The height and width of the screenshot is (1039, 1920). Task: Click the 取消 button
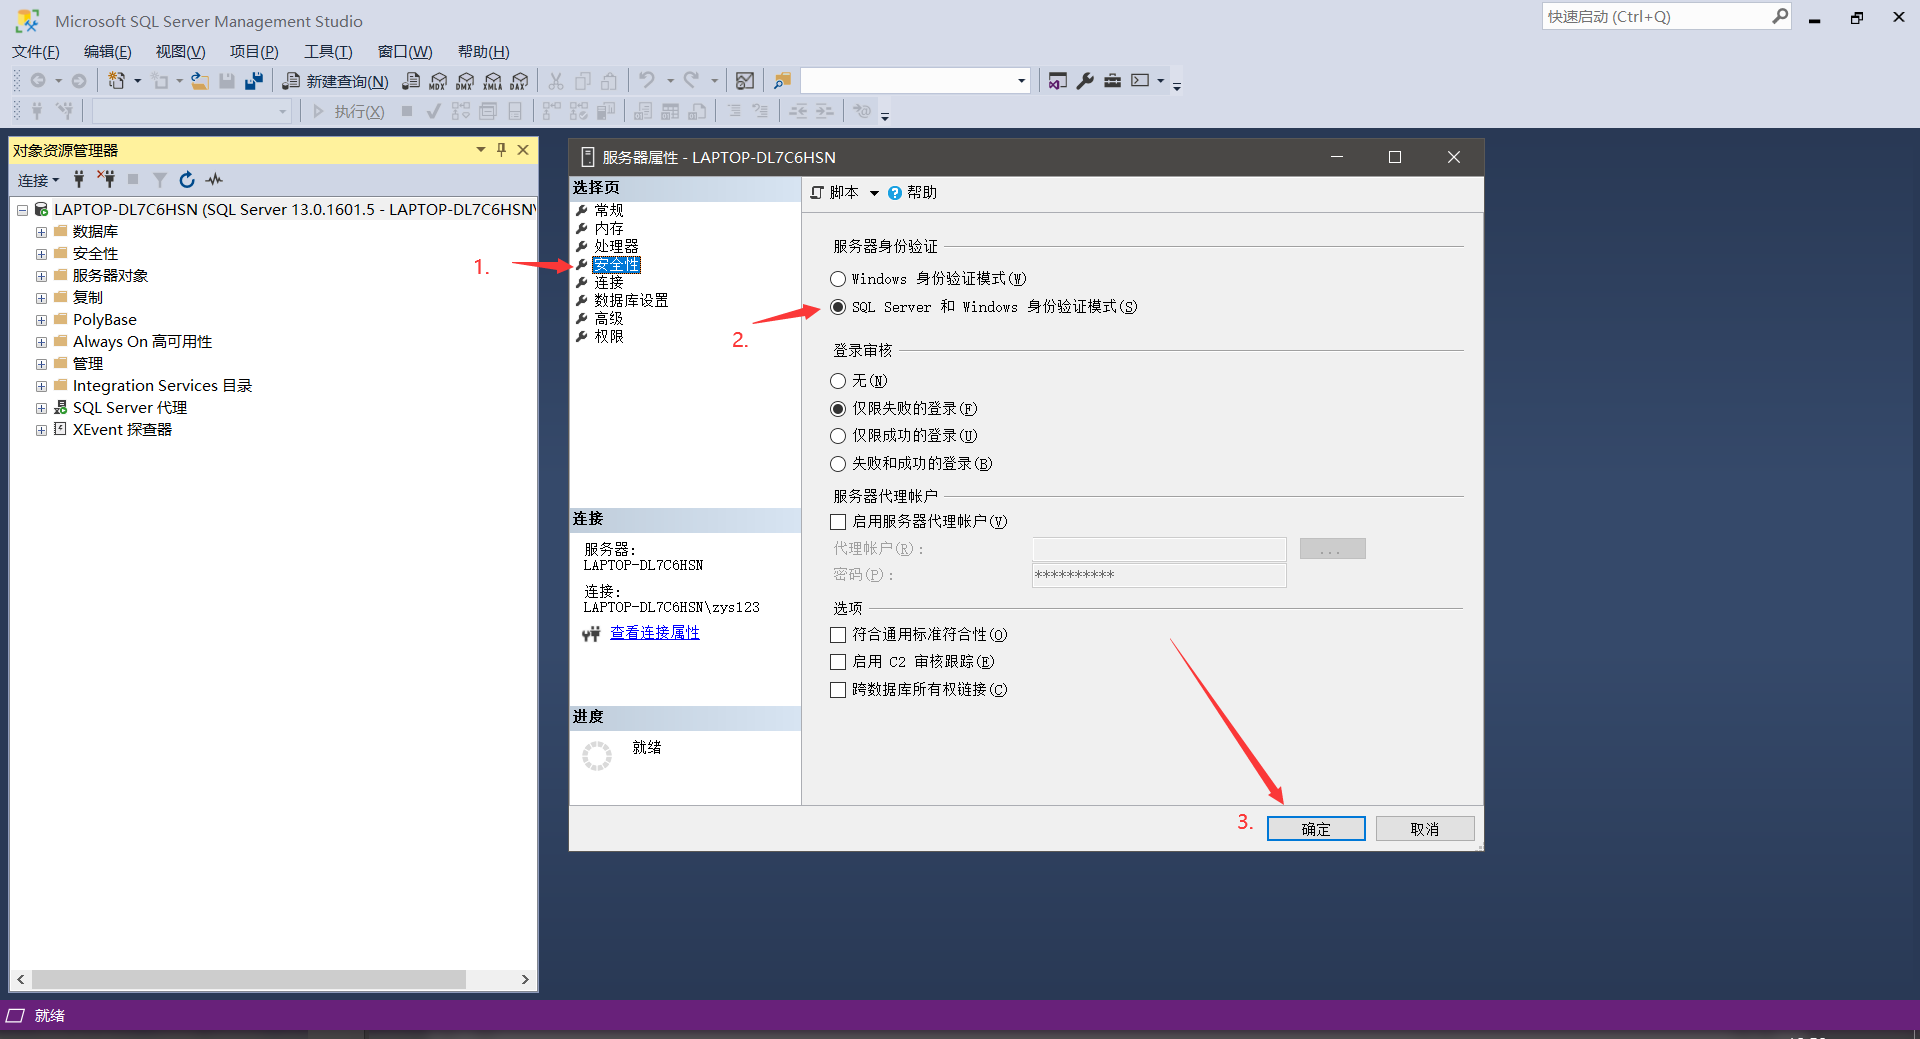tap(1425, 829)
